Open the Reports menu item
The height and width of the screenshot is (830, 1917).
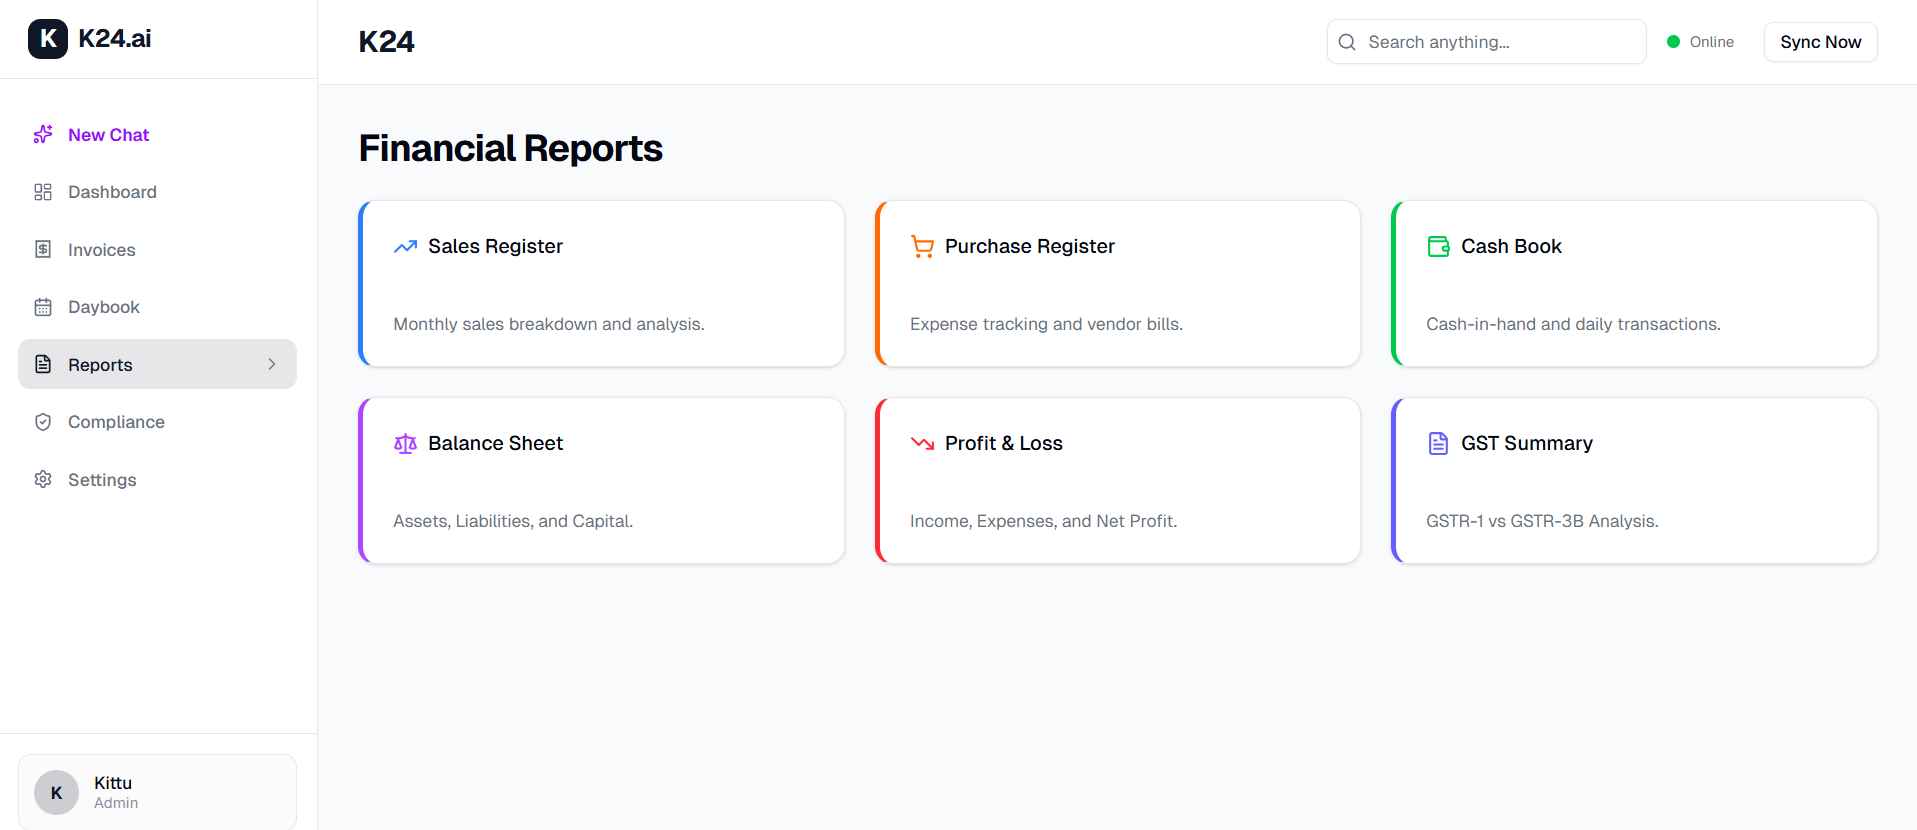coord(100,365)
